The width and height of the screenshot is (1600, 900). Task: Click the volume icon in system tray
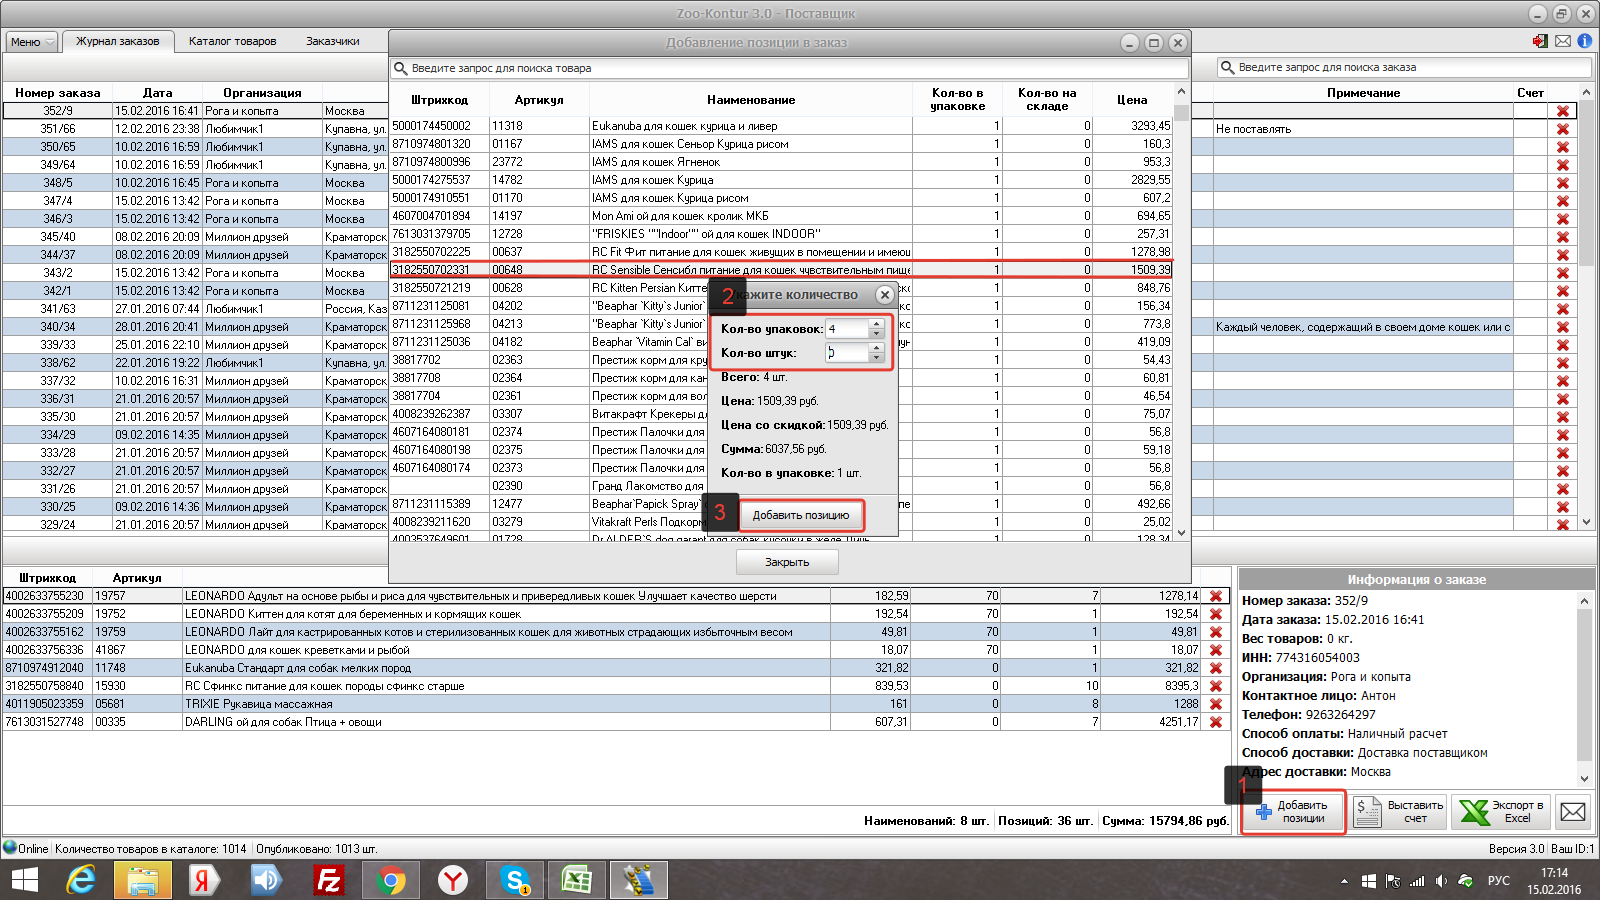click(1441, 881)
